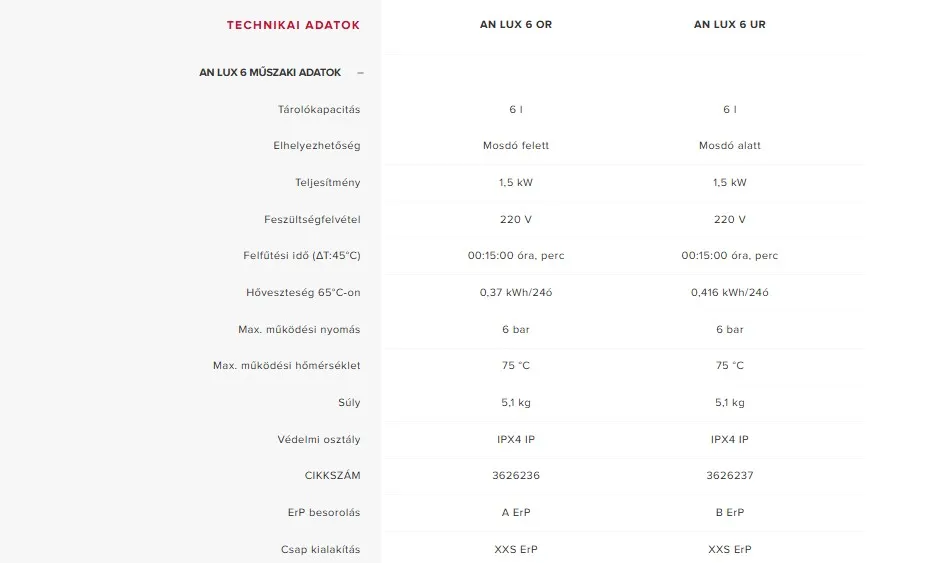Click the Teljesítmény row label

click(x=327, y=183)
